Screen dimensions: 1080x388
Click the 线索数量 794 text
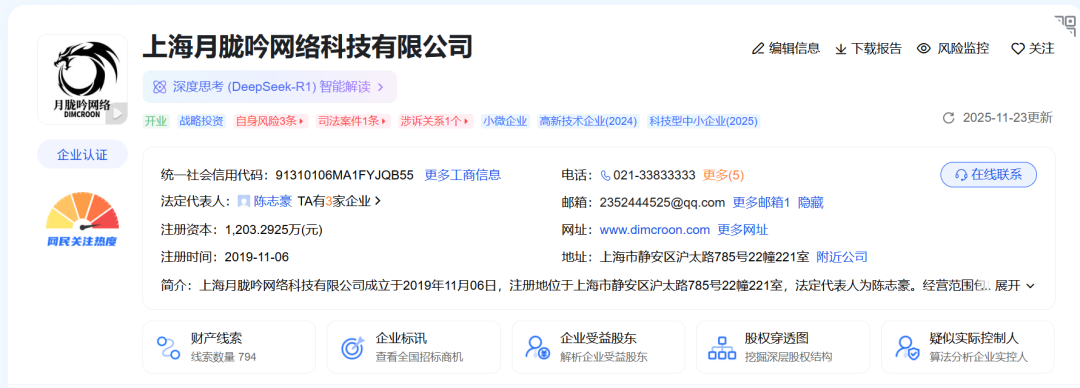click(224, 357)
